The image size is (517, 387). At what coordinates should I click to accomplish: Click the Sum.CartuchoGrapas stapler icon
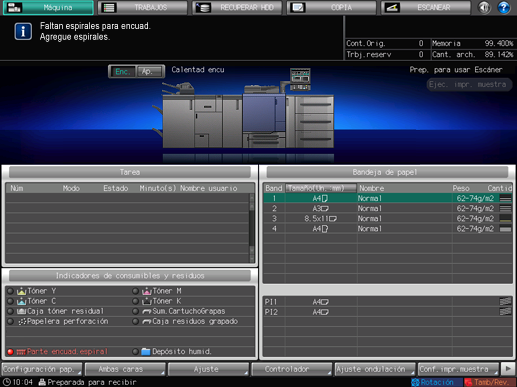(x=147, y=312)
